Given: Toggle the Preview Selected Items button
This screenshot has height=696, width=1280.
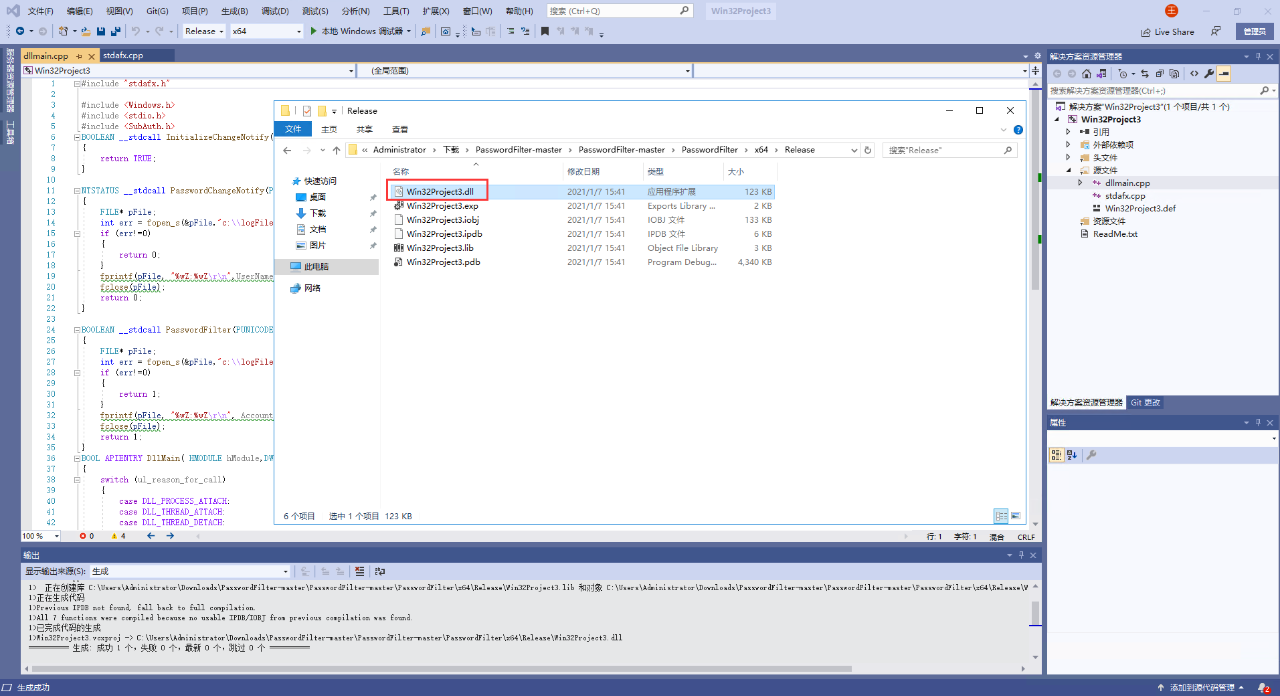Looking at the screenshot, I should pos(1223,74).
